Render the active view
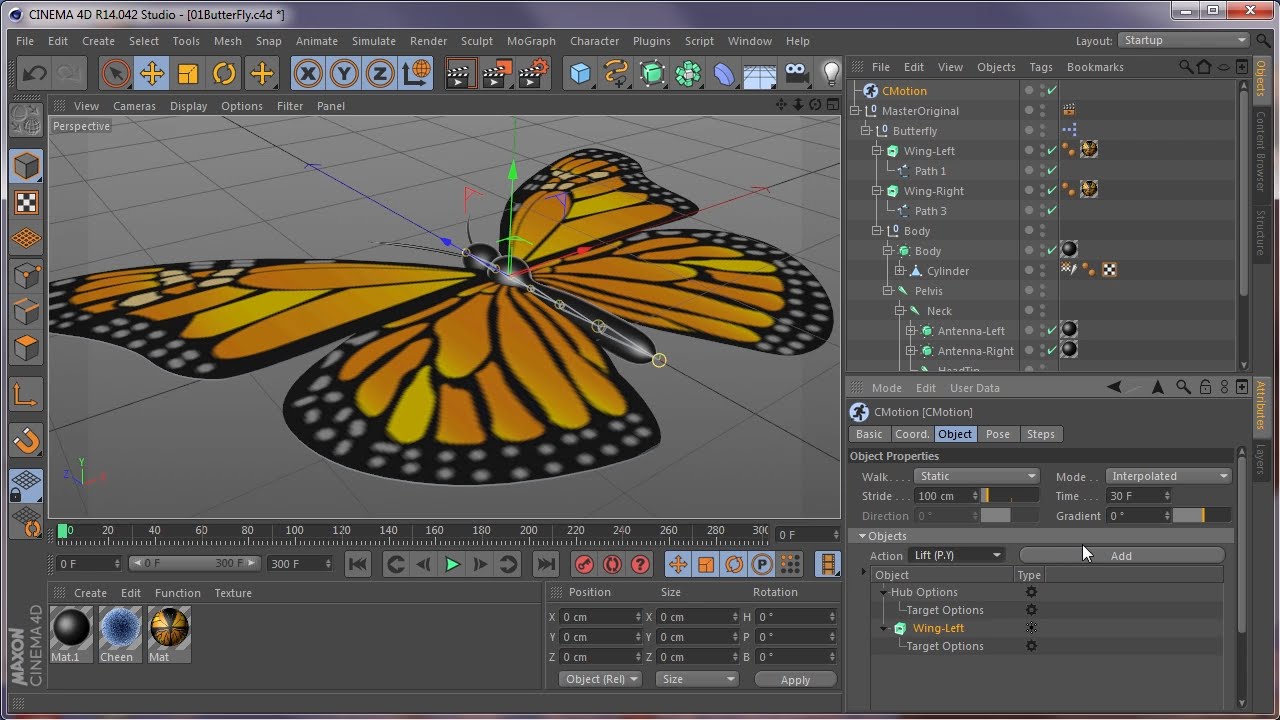The image size is (1280, 720). (460, 73)
